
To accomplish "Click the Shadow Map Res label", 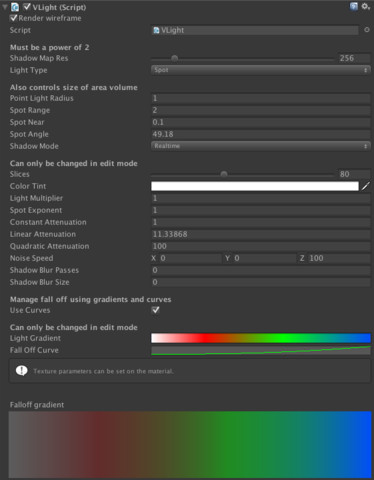I will [39, 58].
